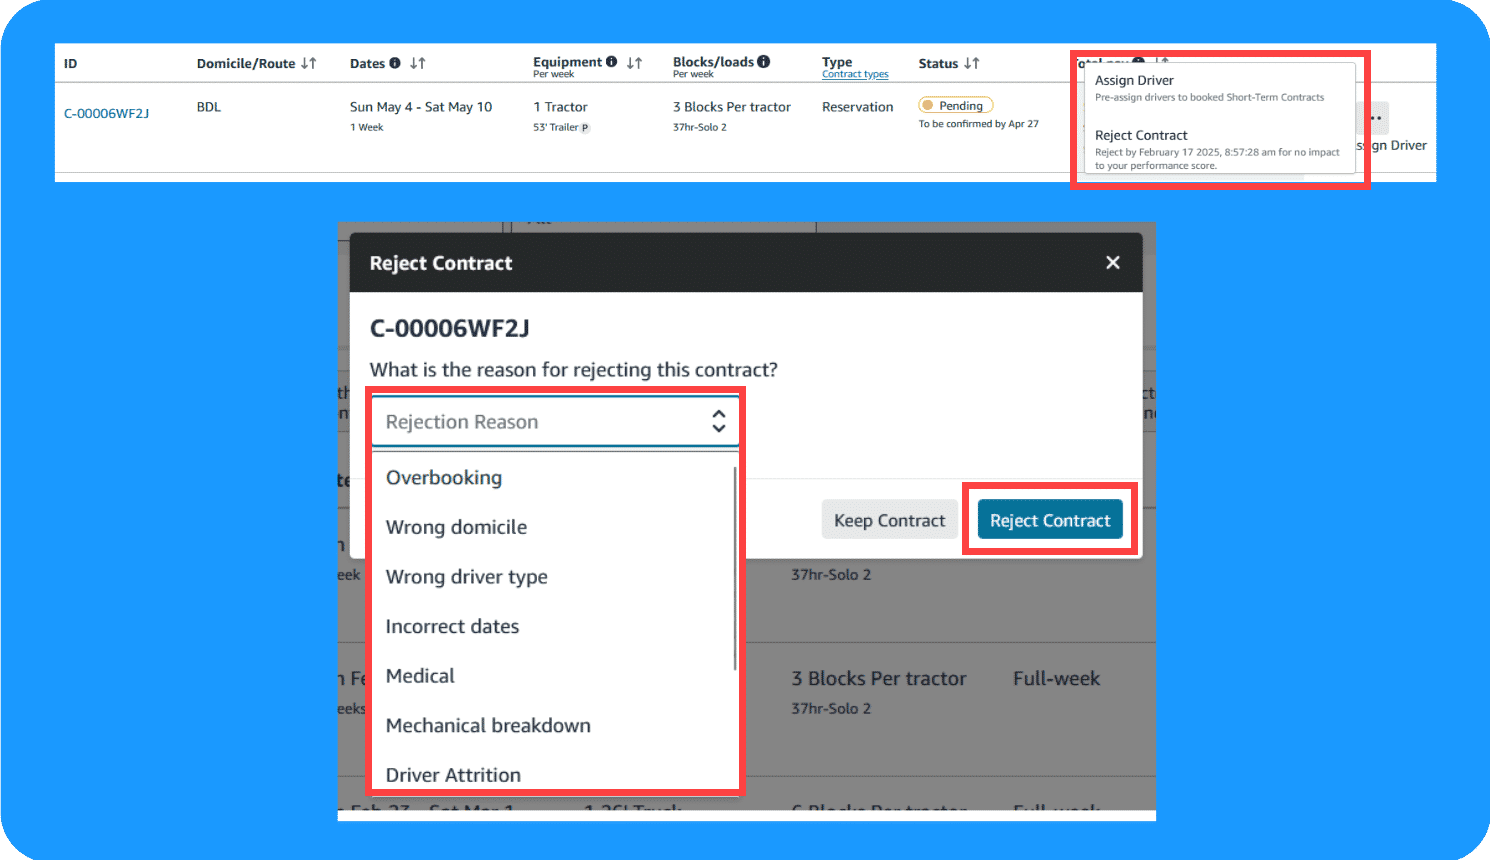Click the info icon beside Total pay header
This screenshot has width=1490, height=860.
pyautogui.click(x=1137, y=60)
